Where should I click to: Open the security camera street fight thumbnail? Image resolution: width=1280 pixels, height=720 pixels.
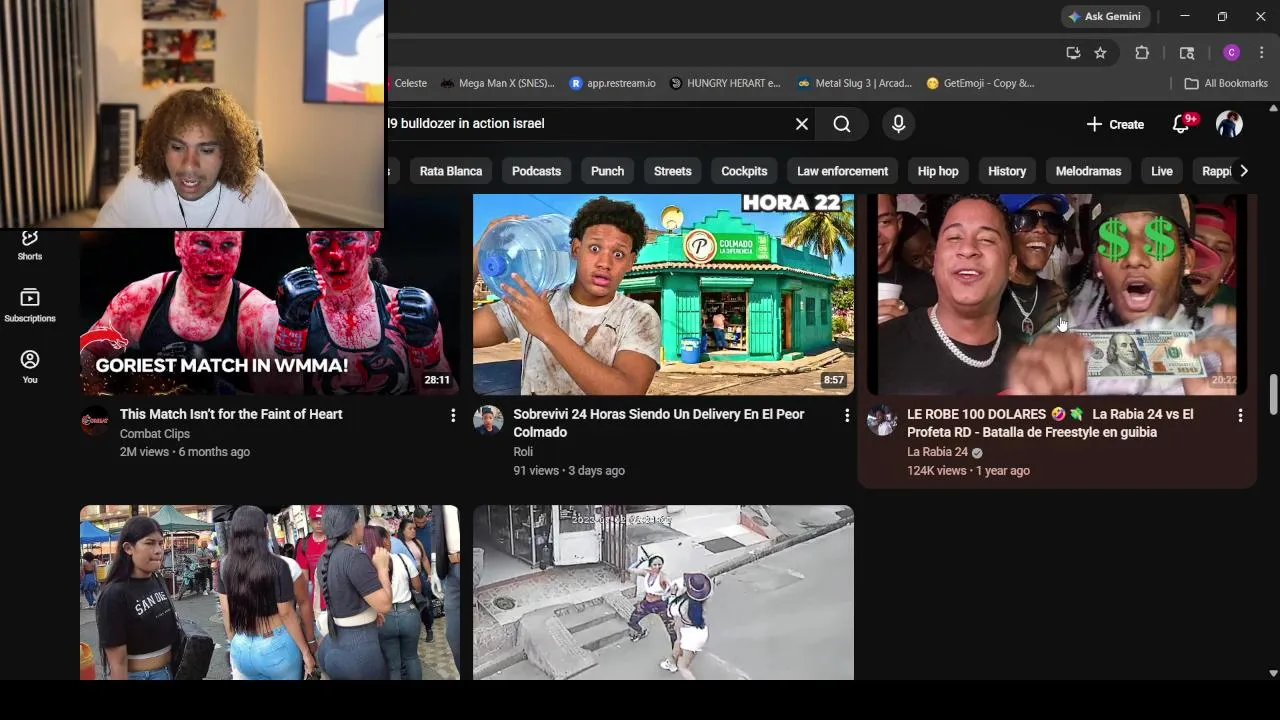click(x=663, y=592)
